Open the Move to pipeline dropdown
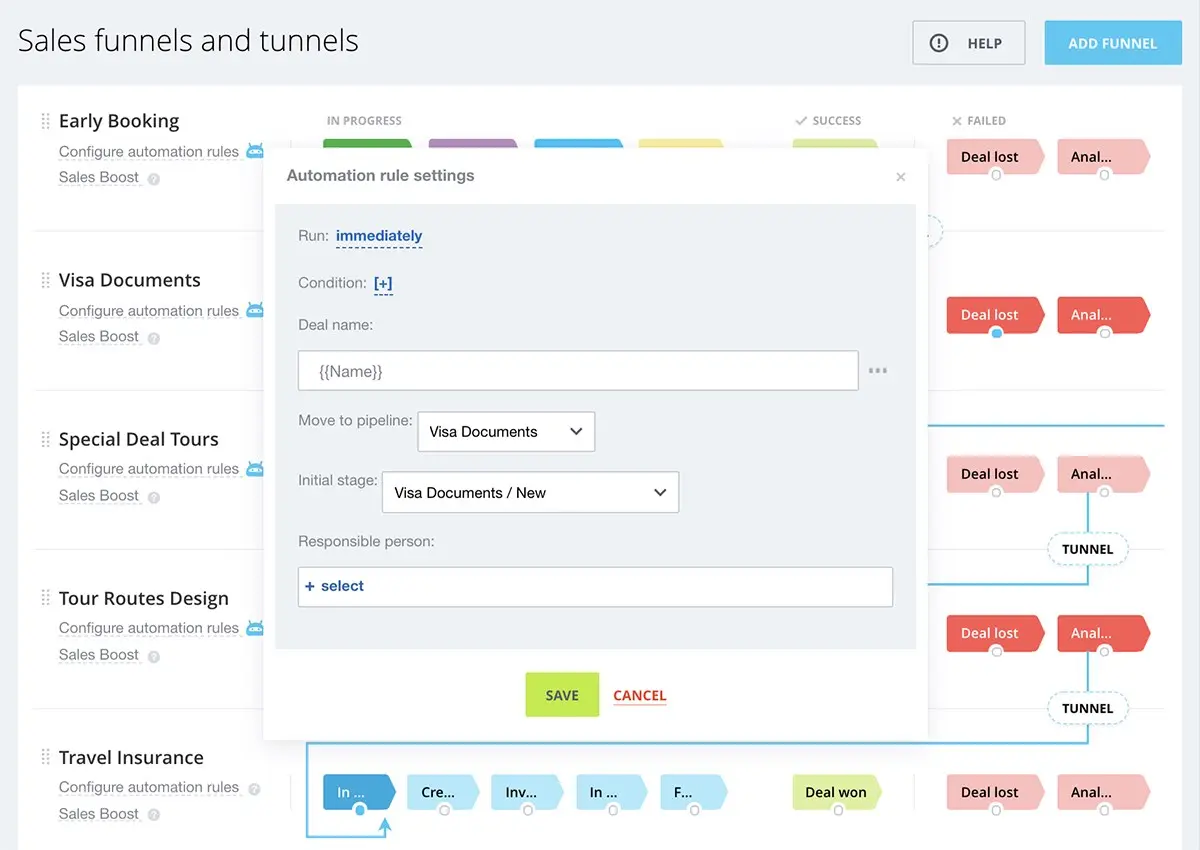 tap(505, 432)
